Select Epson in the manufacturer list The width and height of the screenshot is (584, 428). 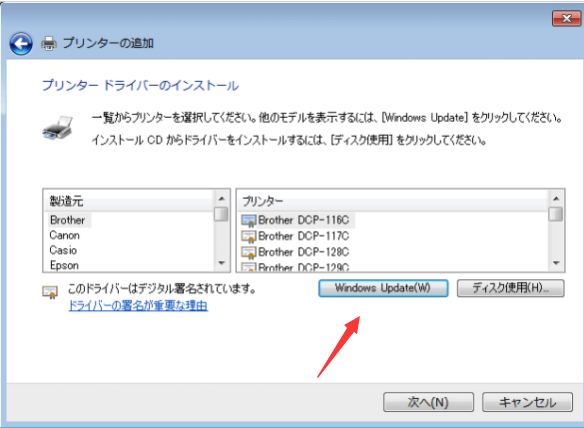64,266
